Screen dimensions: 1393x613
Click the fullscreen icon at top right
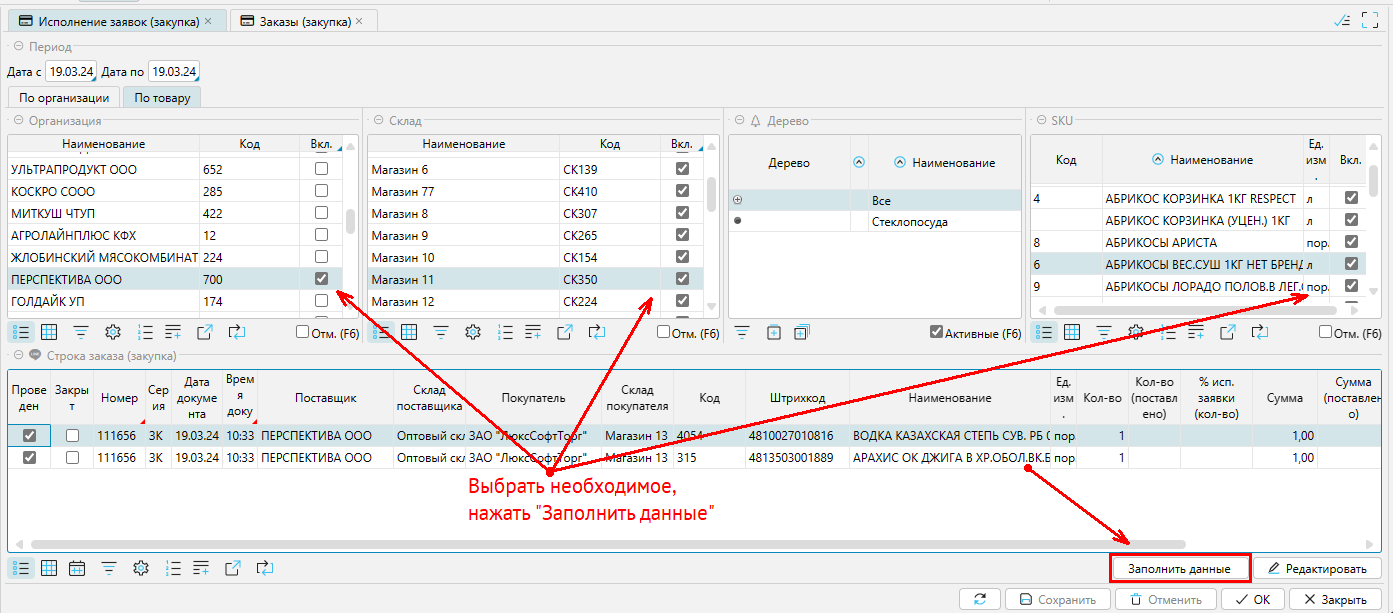(1372, 20)
